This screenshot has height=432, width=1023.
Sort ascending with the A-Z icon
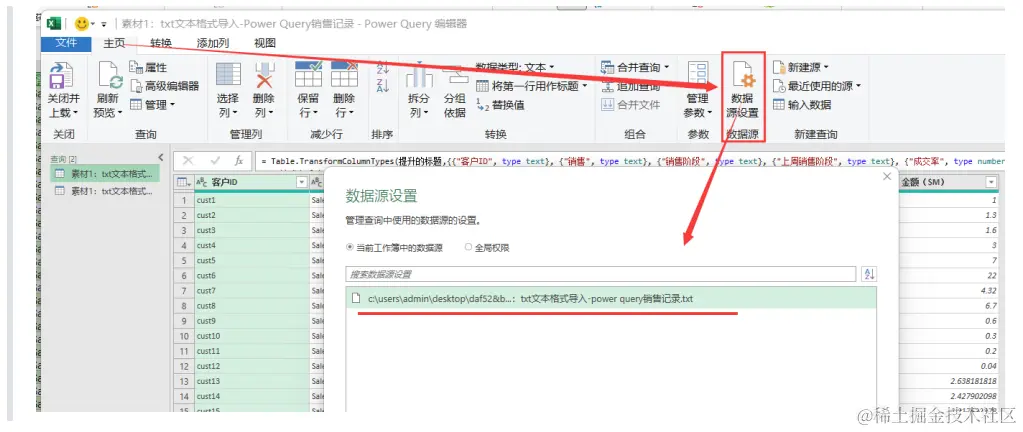(382, 67)
